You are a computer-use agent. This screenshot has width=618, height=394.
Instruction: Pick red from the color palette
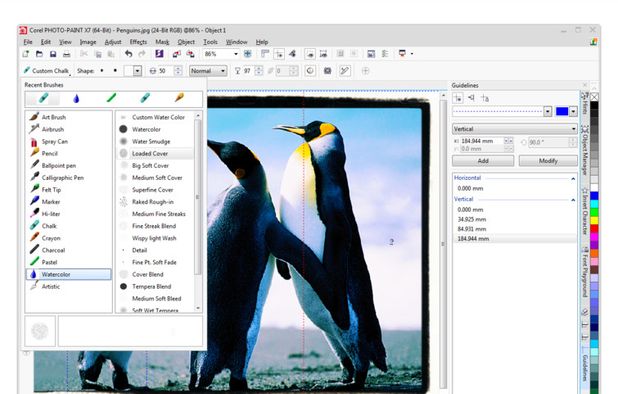click(594, 228)
